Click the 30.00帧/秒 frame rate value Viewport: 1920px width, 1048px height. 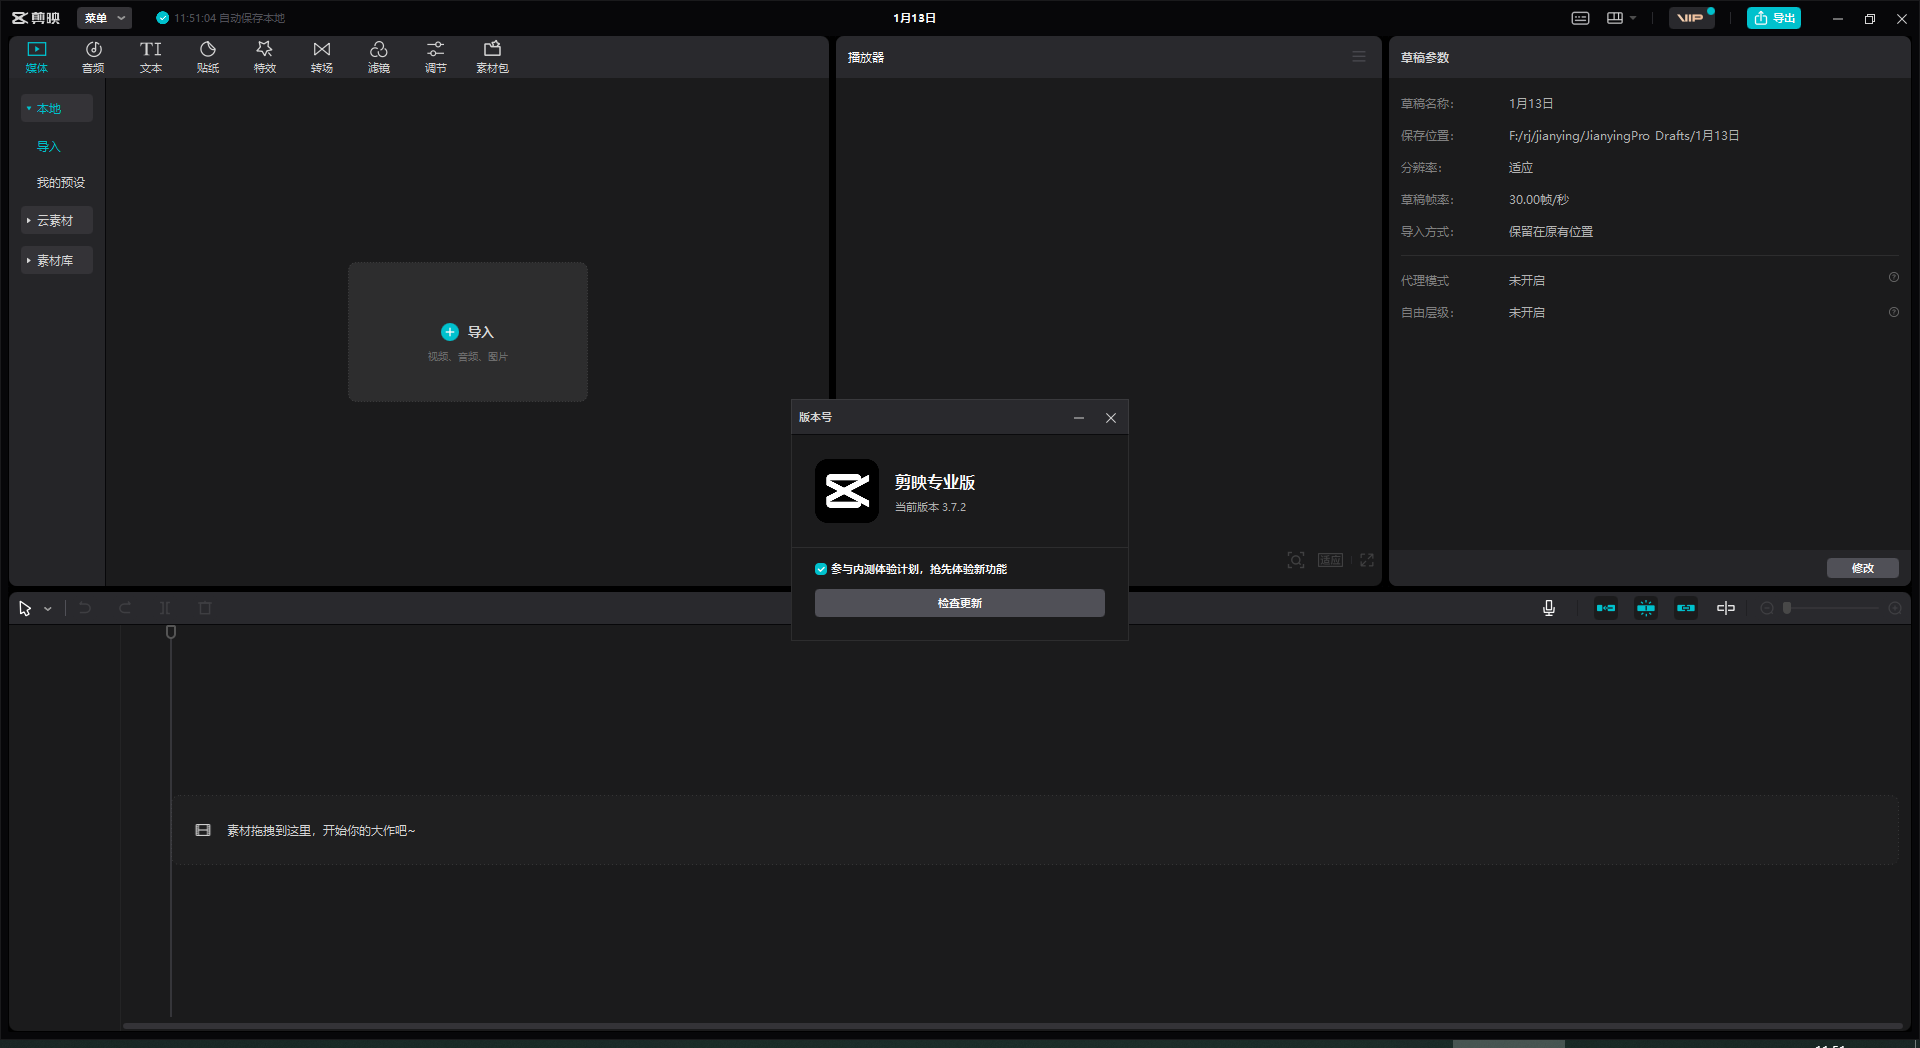point(1539,200)
